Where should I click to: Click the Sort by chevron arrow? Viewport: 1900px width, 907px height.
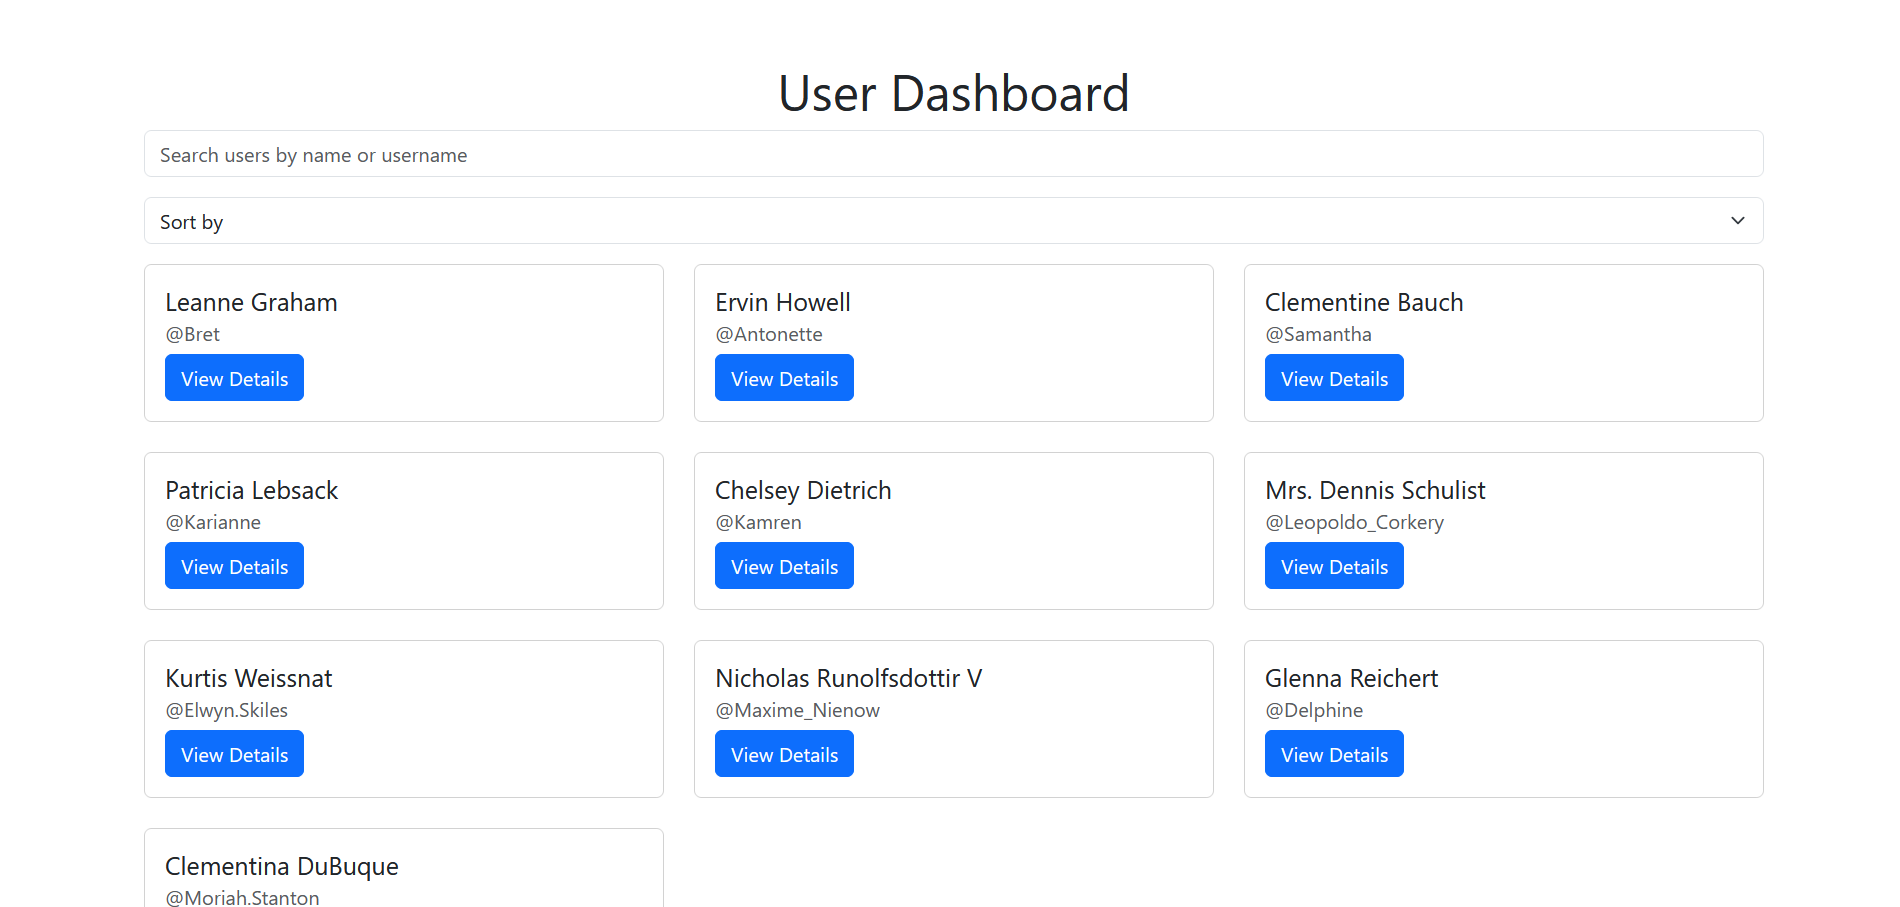pyautogui.click(x=1737, y=221)
